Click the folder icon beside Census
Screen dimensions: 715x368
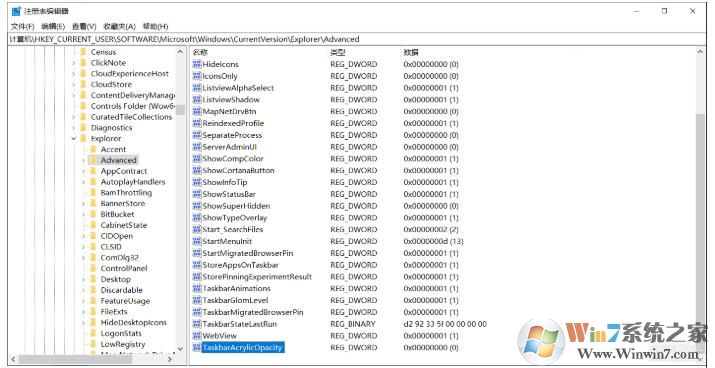[x=83, y=52]
